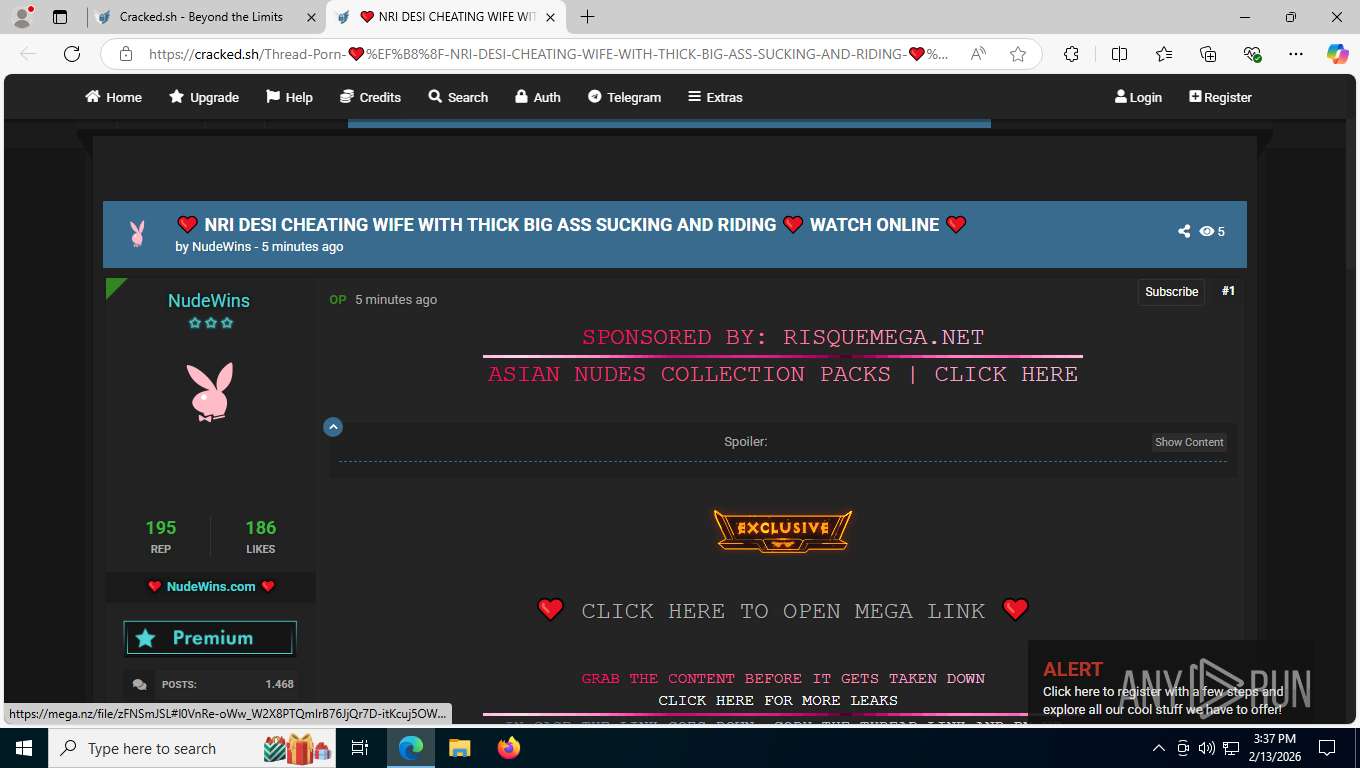The width and height of the screenshot is (1360, 768).
Task: Click here for more leaks link
Action: click(778, 700)
